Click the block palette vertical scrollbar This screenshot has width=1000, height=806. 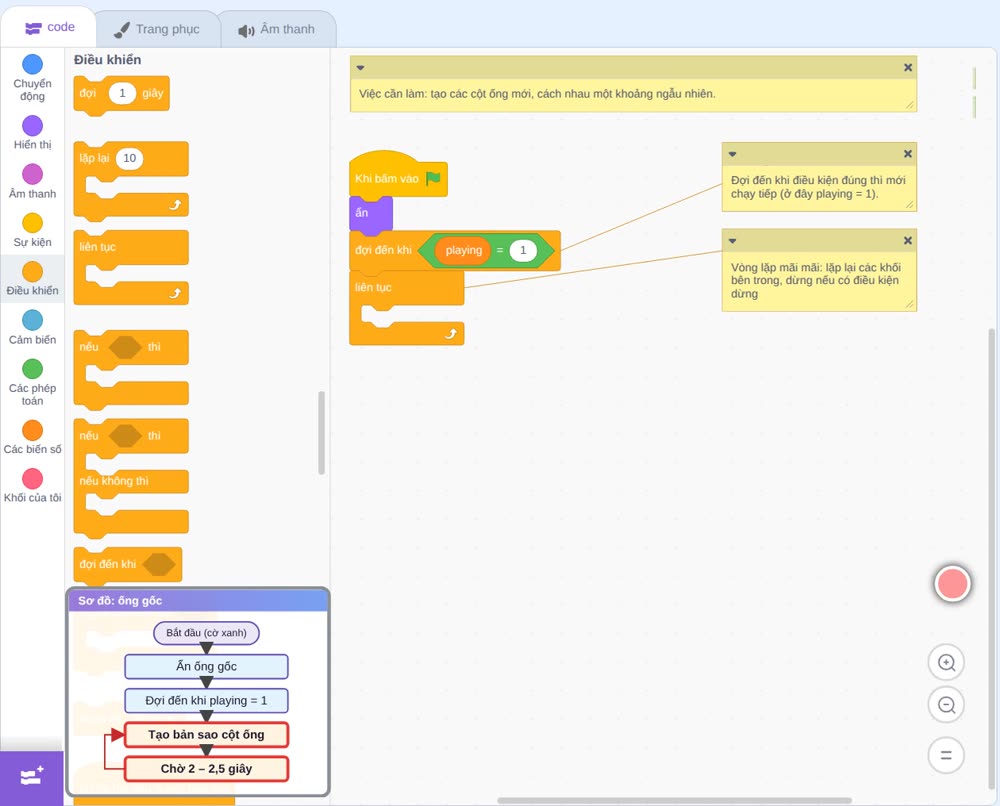click(321, 432)
